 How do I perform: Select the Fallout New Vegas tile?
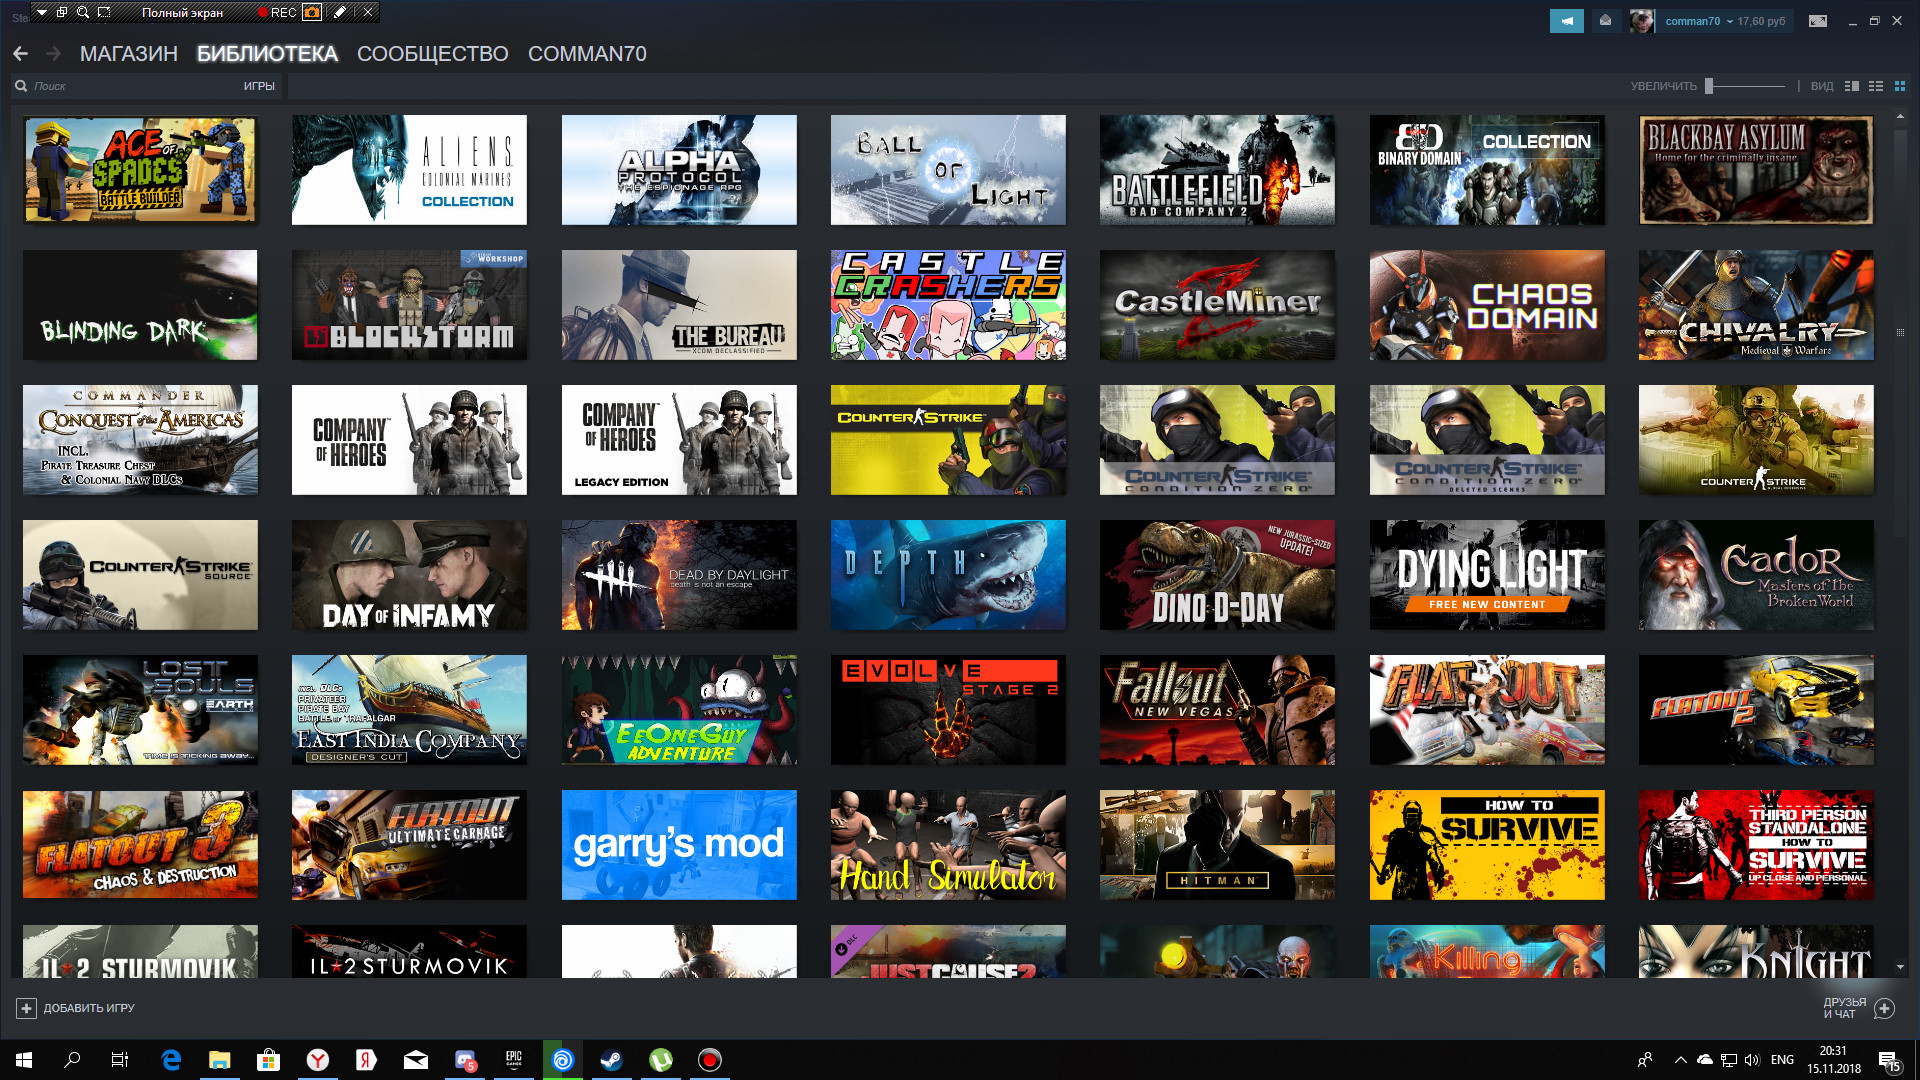pos(1217,710)
